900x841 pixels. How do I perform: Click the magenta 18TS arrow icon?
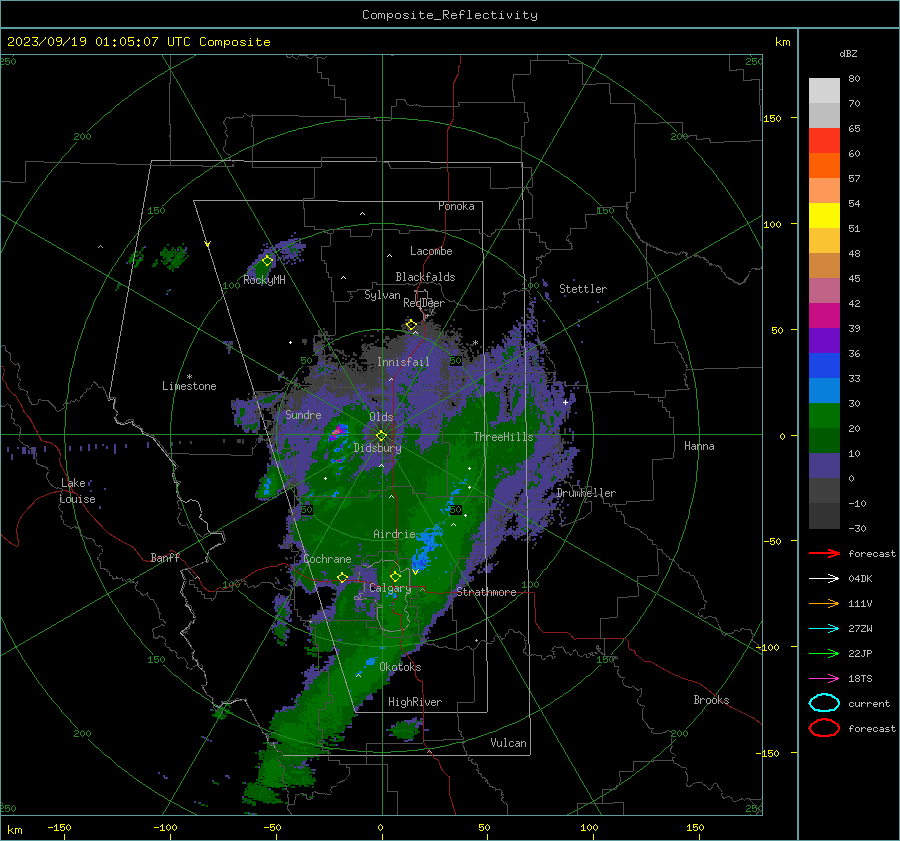824,679
